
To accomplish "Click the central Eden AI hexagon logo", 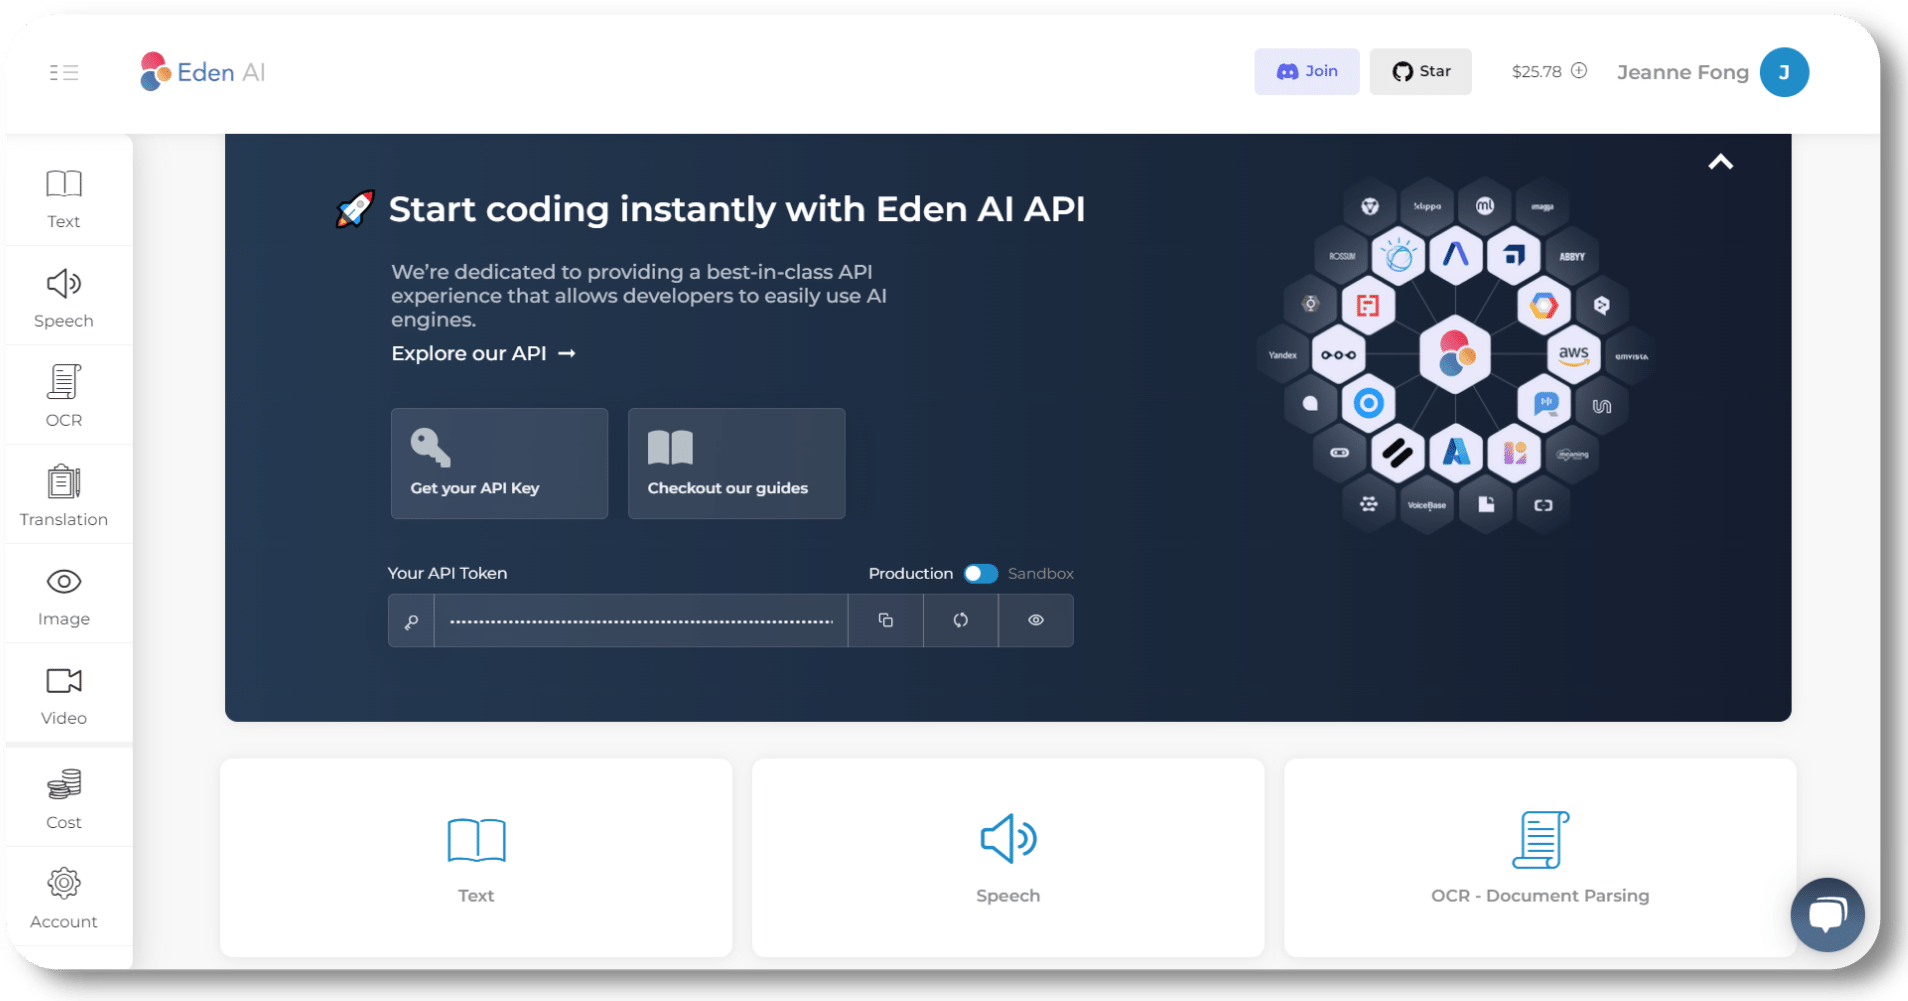I will tap(1456, 354).
